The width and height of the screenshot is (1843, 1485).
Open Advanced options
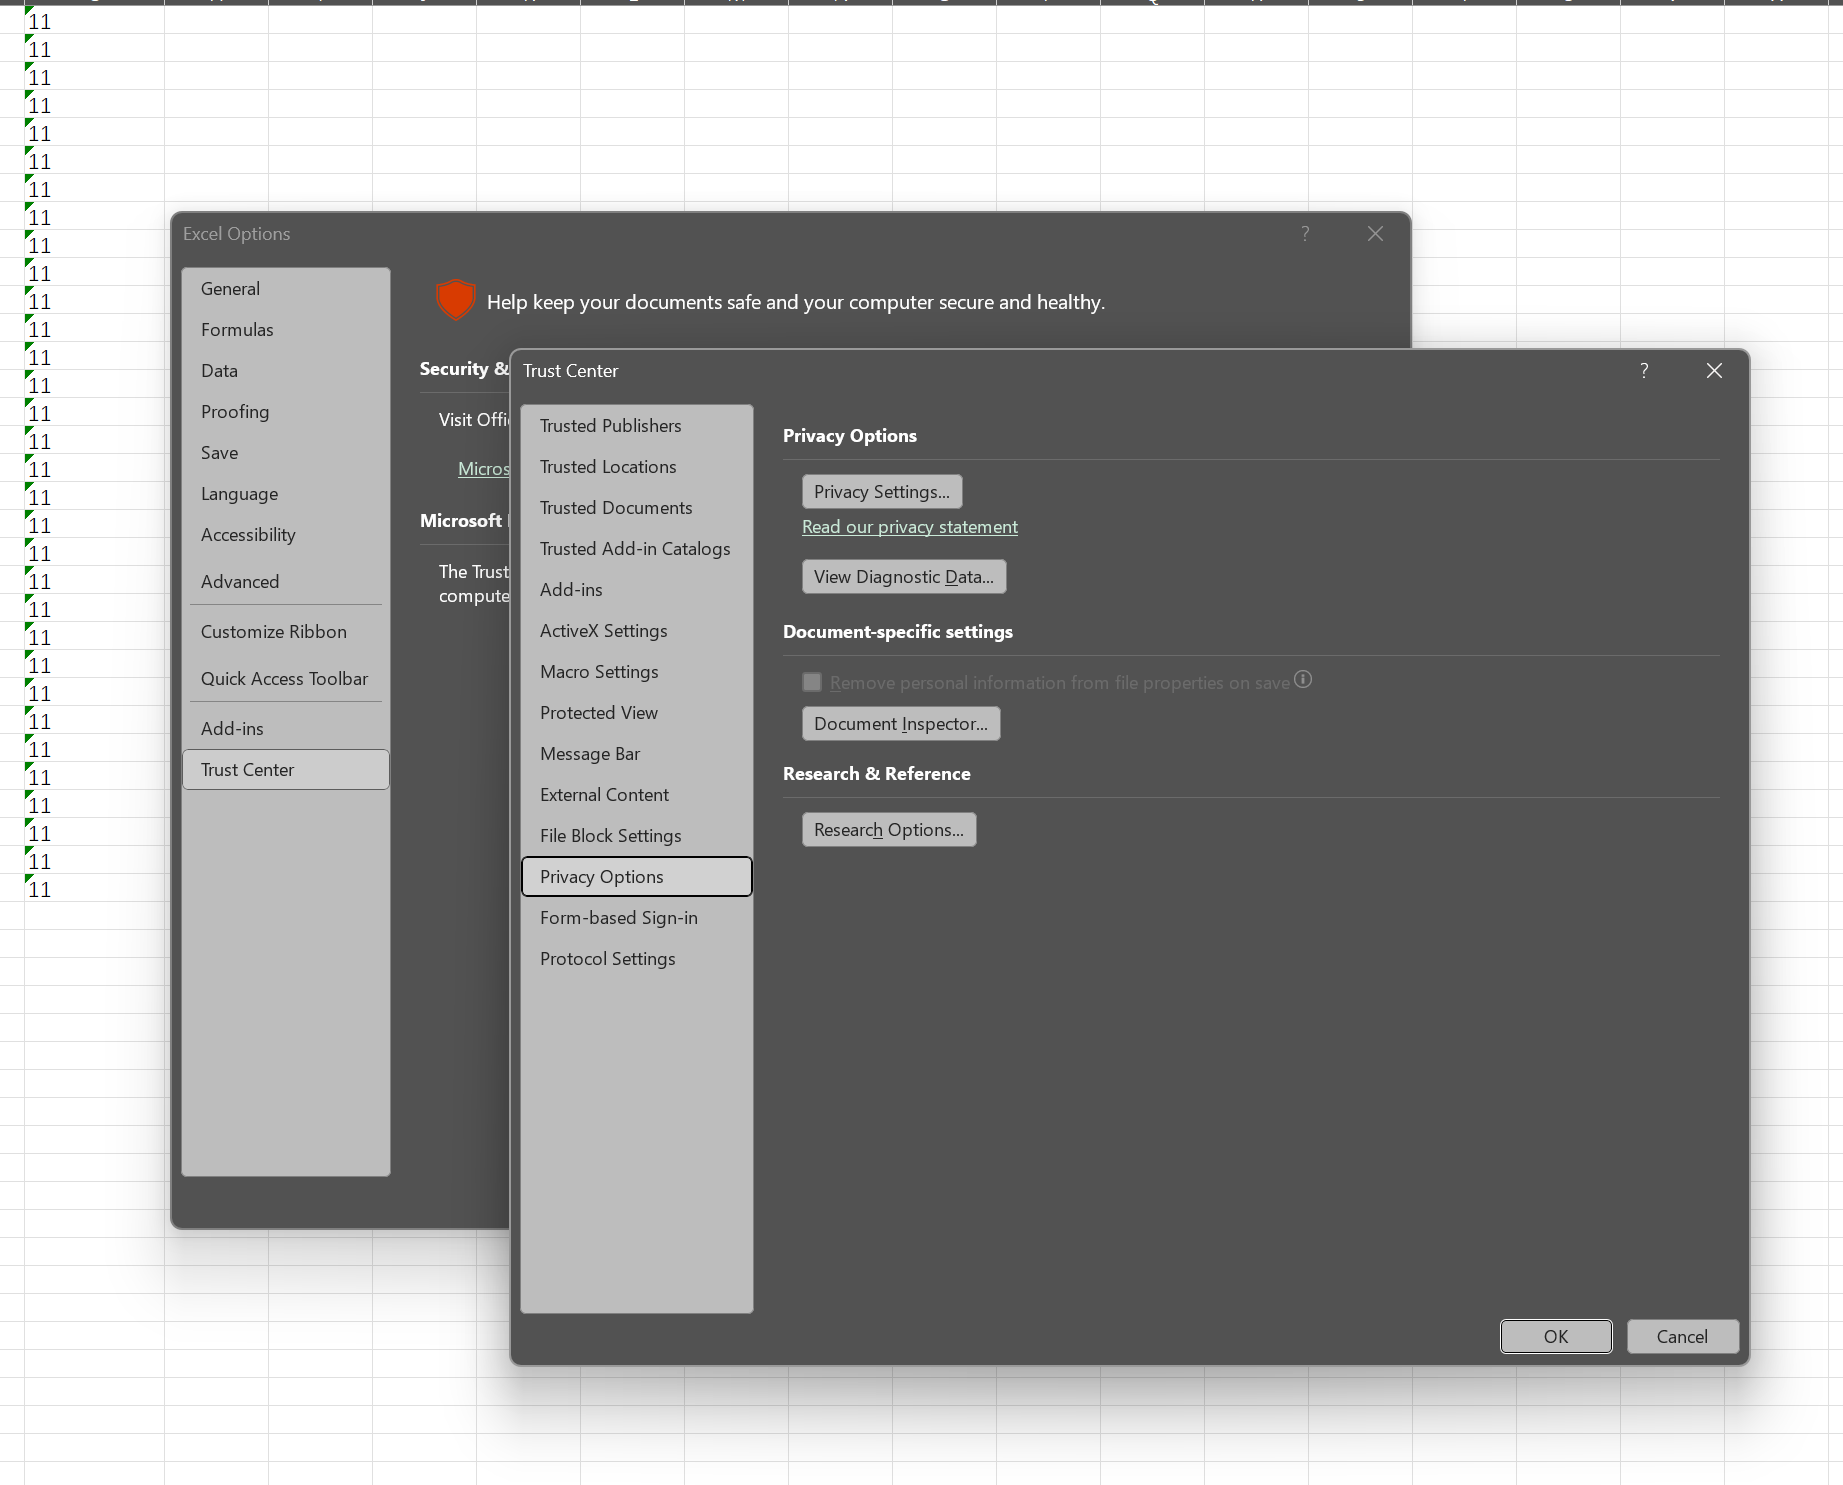[286, 582]
